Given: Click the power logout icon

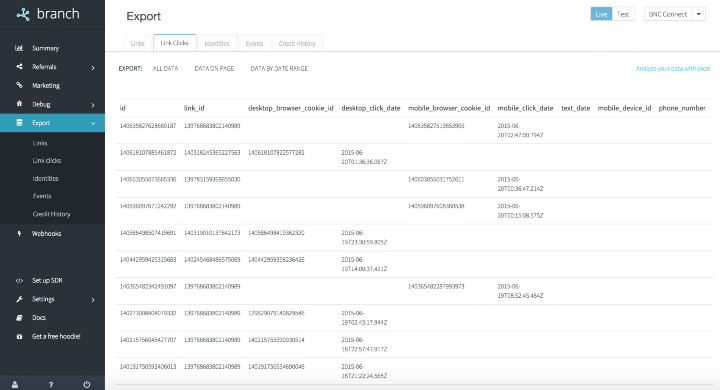Looking at the screenshot, I should coord(86,384).
